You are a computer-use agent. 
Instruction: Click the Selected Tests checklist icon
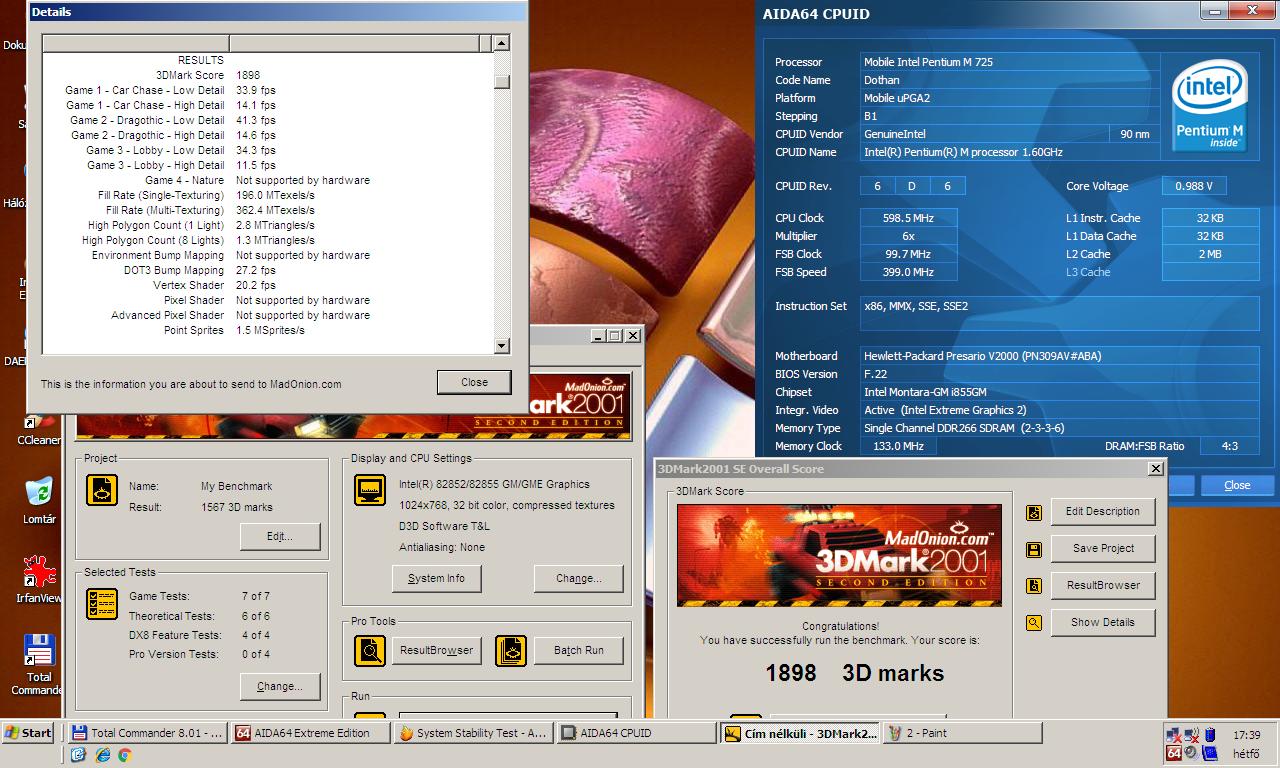(101, 604)
